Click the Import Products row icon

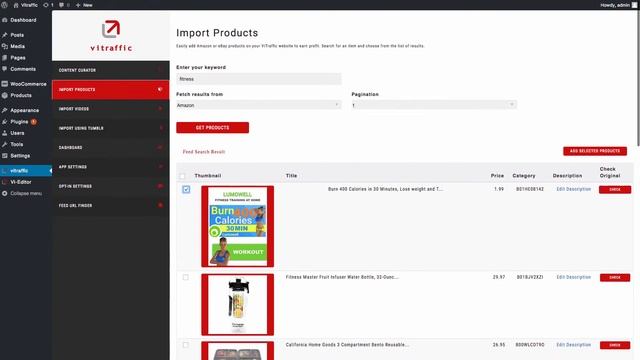coord(160,89)
